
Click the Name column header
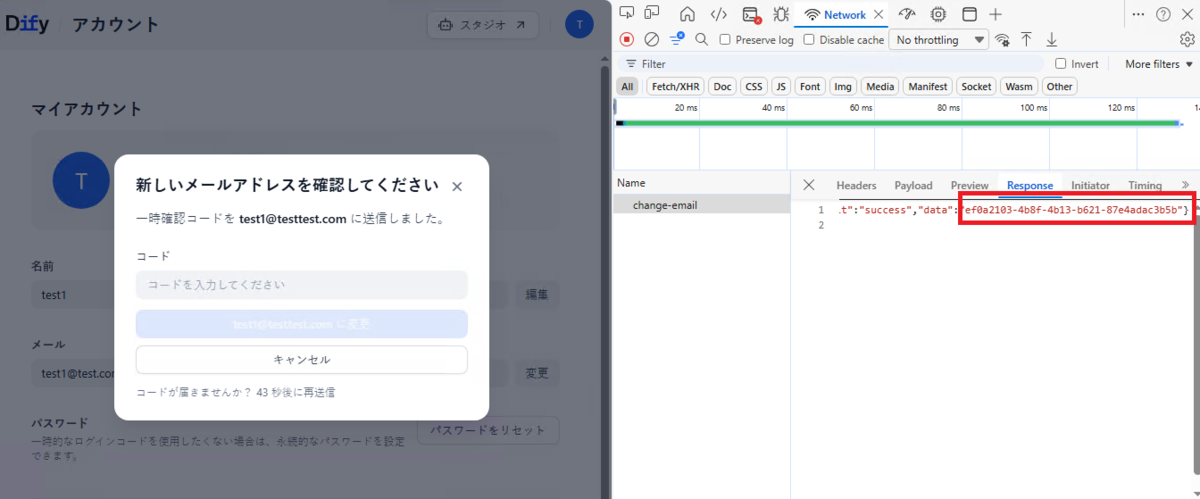click(701, 183)
